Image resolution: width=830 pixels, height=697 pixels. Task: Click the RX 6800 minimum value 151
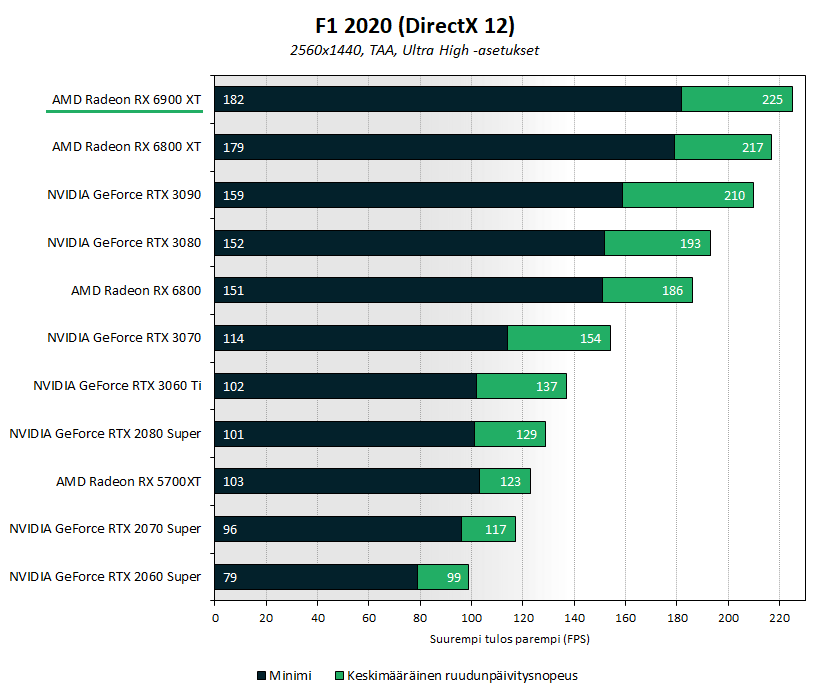233,291
